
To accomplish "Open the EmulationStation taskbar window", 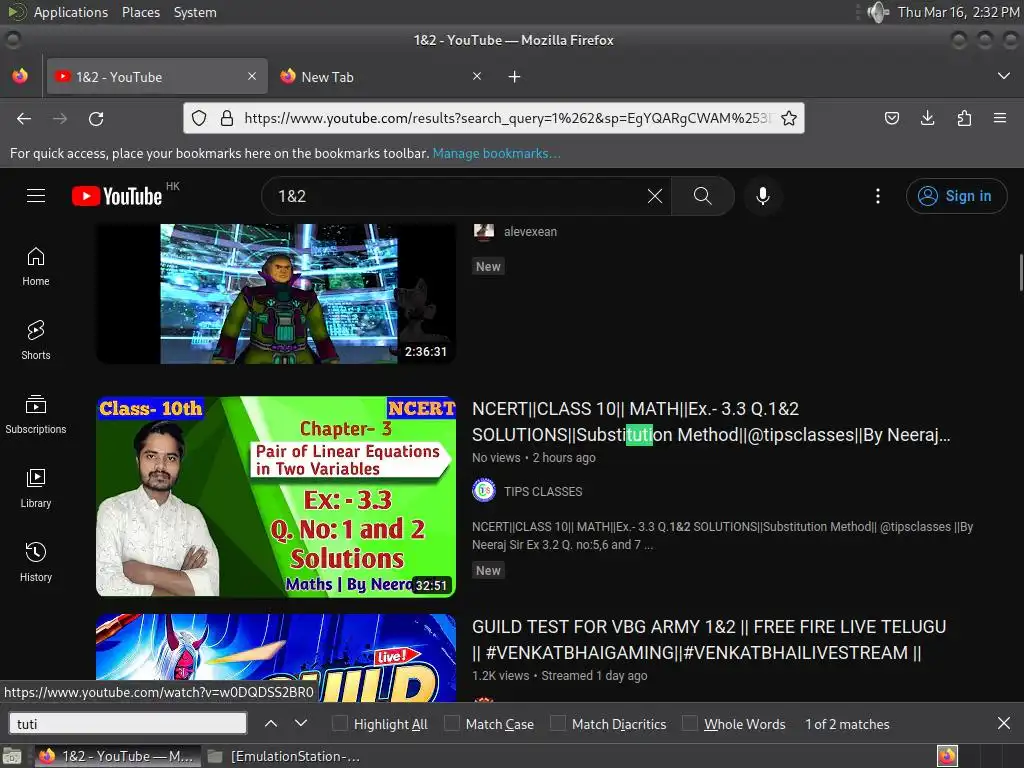I will pos(284,756).
